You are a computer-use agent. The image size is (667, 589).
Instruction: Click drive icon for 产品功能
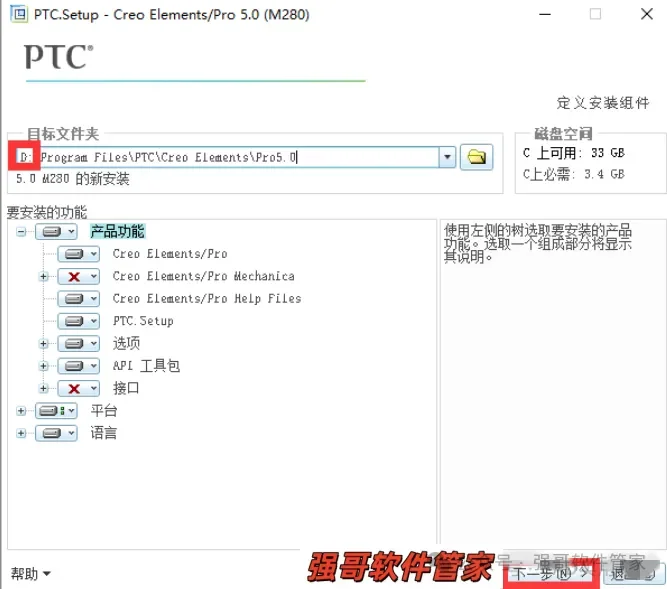51,232
